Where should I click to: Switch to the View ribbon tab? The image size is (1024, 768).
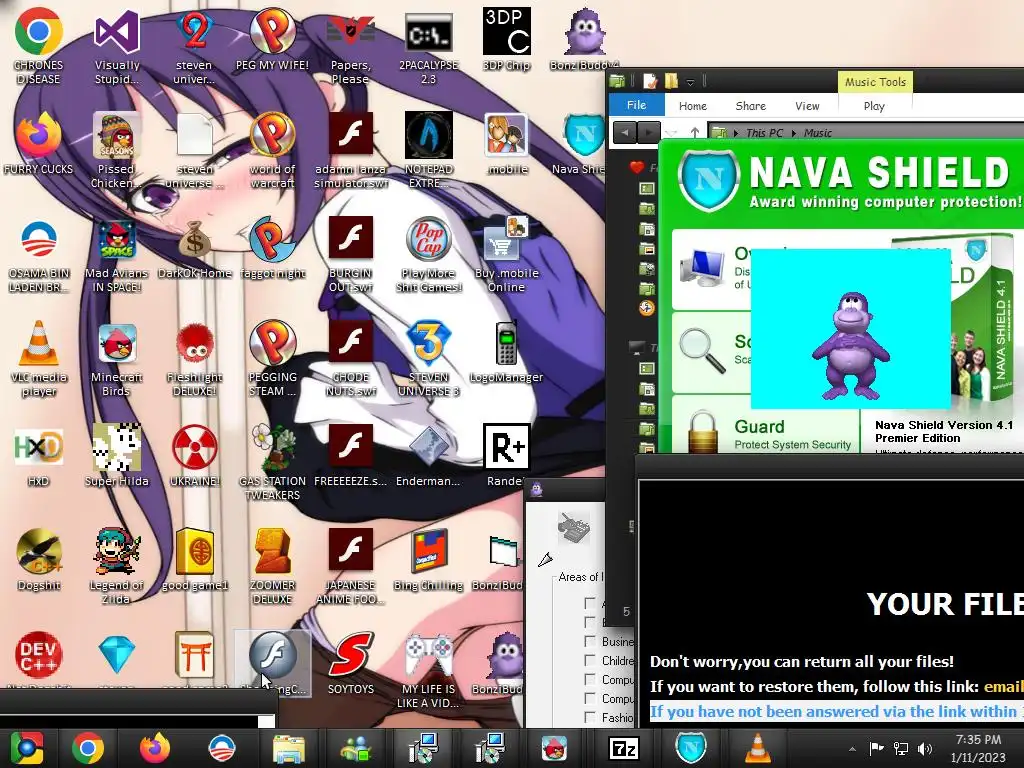pos(807,106)
